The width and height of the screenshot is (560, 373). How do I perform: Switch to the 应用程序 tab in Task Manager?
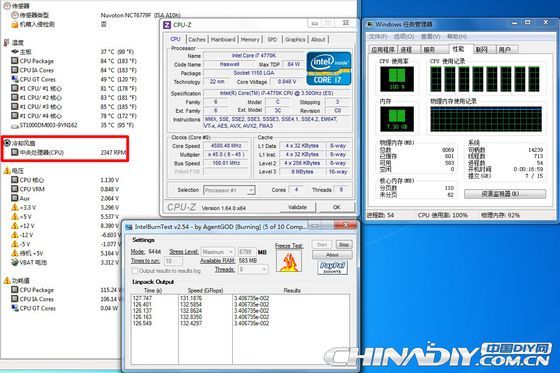(383, 50)
